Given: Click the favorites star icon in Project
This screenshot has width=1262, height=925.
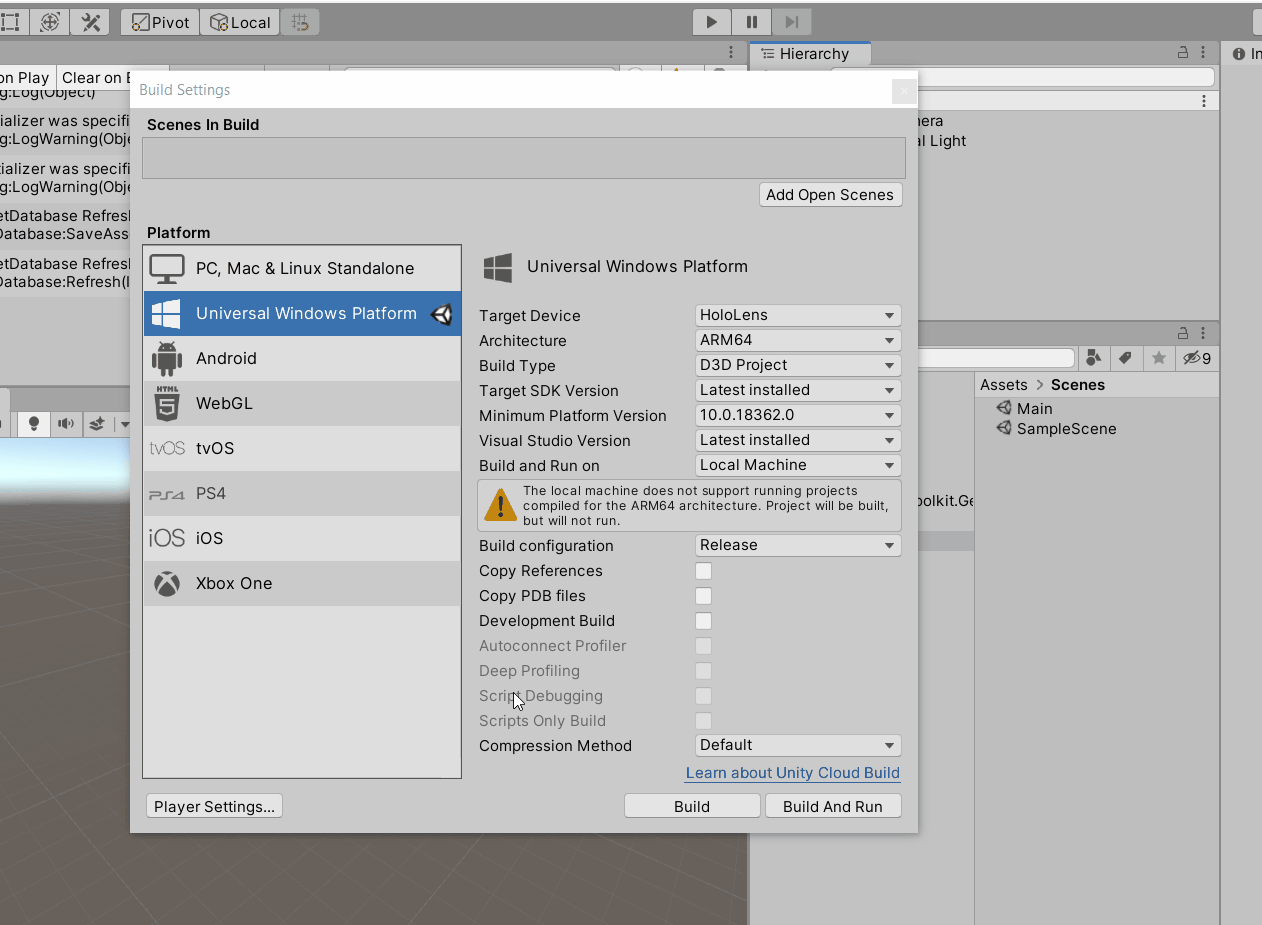Looking at the screenshot, I should point(1158,358).
